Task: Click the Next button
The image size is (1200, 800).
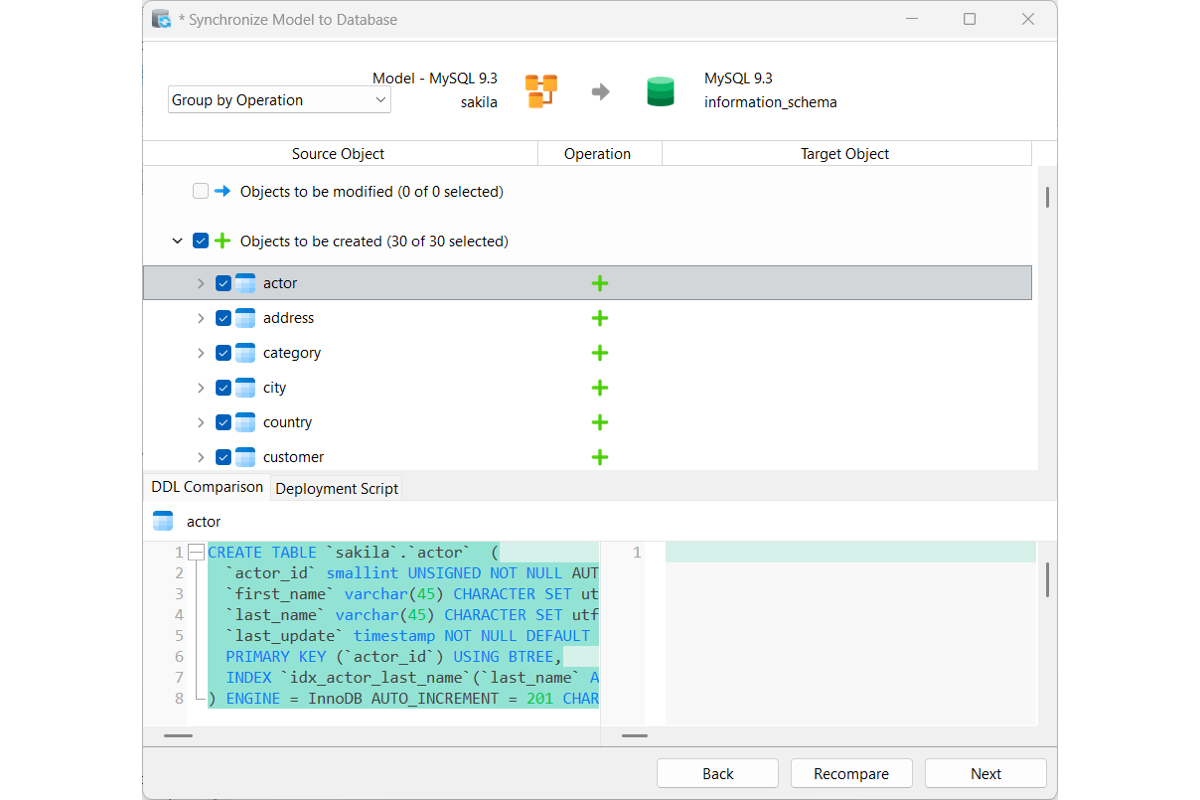Action: (x=985, y=773)
